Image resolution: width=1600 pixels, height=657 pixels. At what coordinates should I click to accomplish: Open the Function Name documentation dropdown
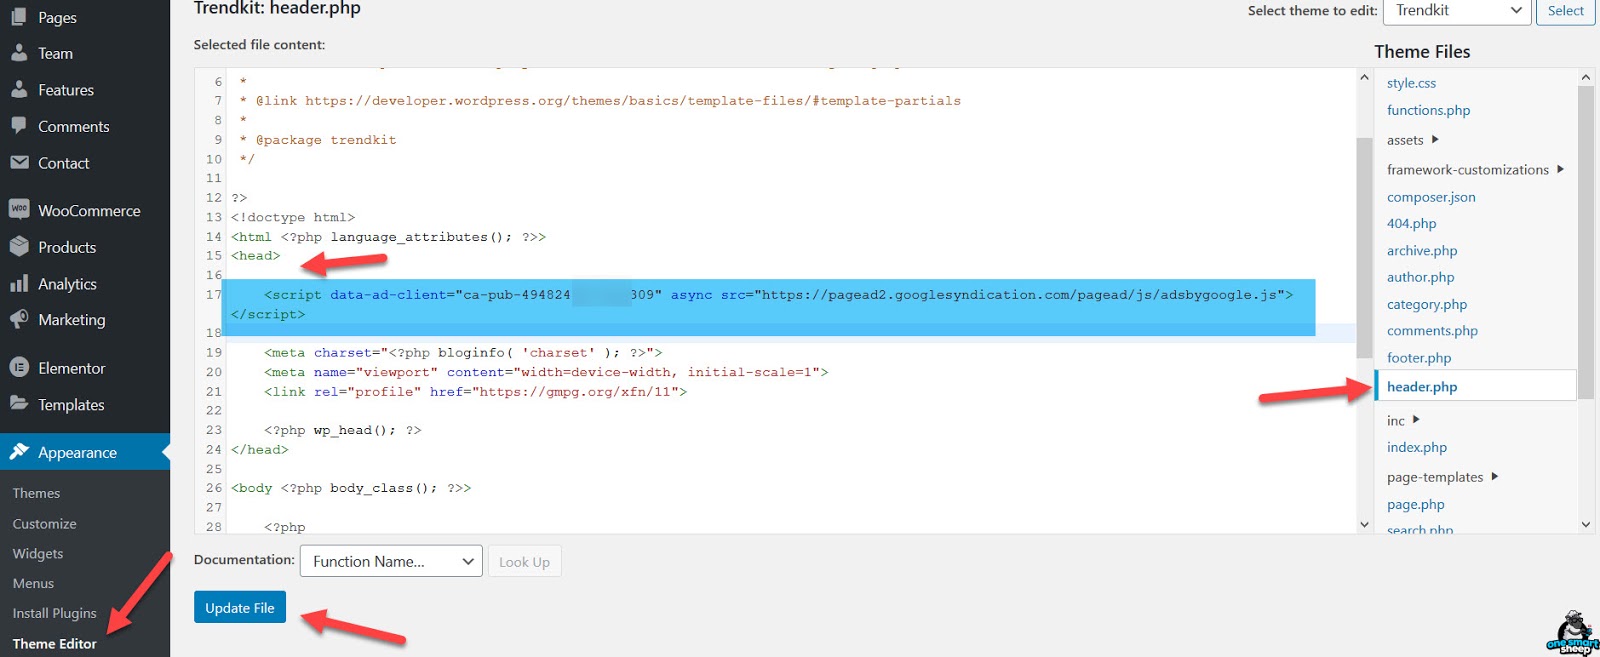pos(391,561)
